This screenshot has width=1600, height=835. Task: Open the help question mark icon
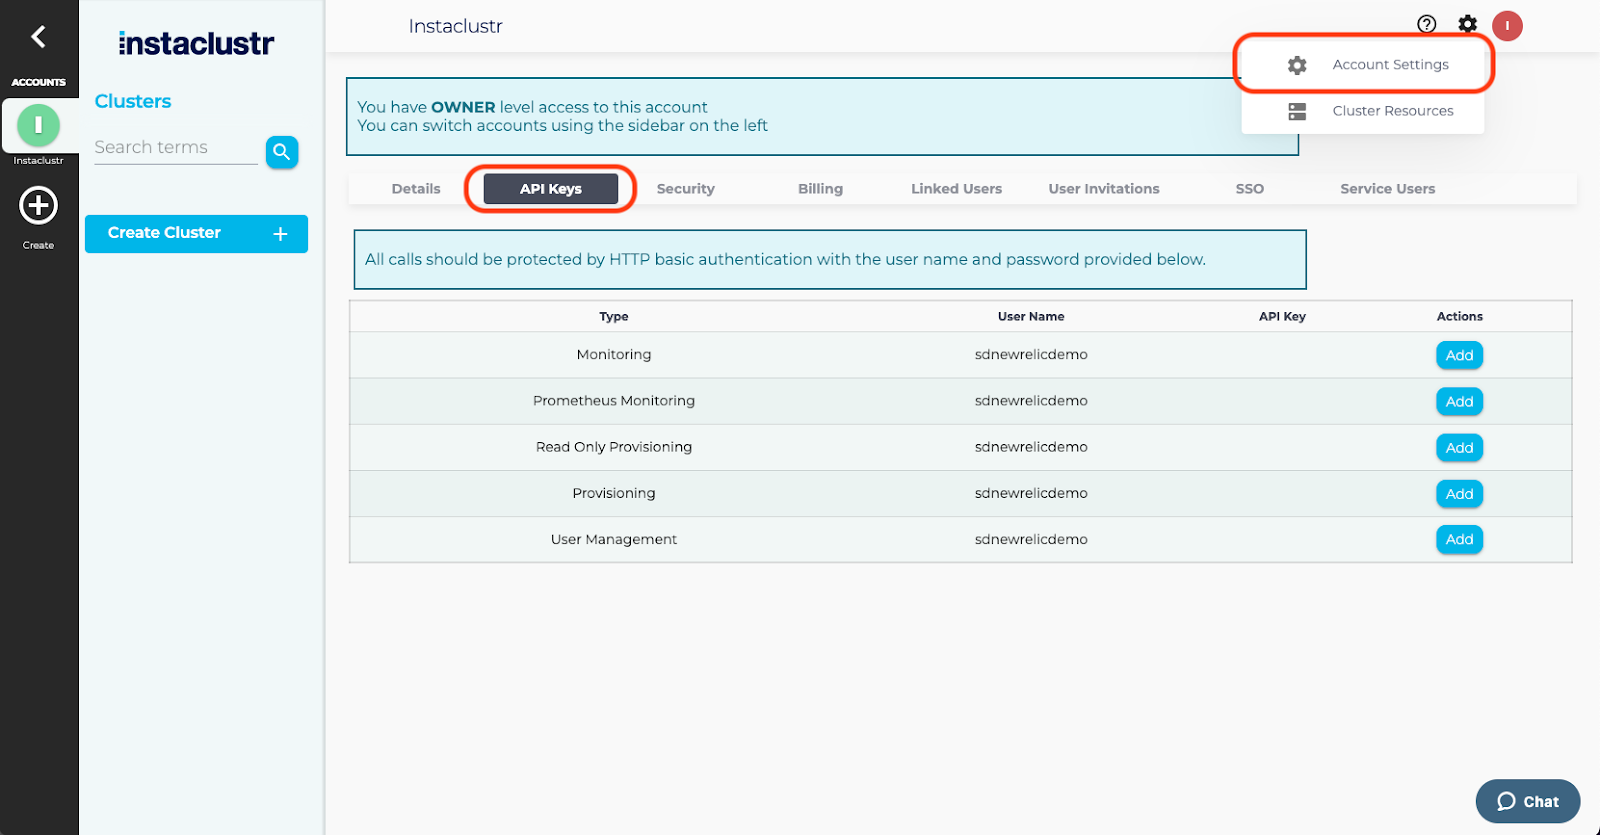click(1427, 25)
